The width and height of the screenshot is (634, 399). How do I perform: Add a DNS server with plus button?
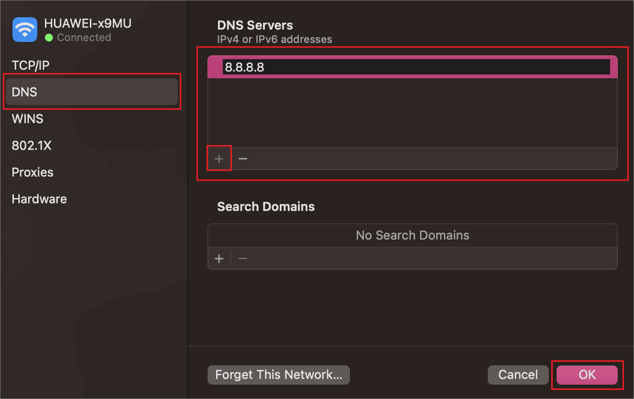[219, 159]
